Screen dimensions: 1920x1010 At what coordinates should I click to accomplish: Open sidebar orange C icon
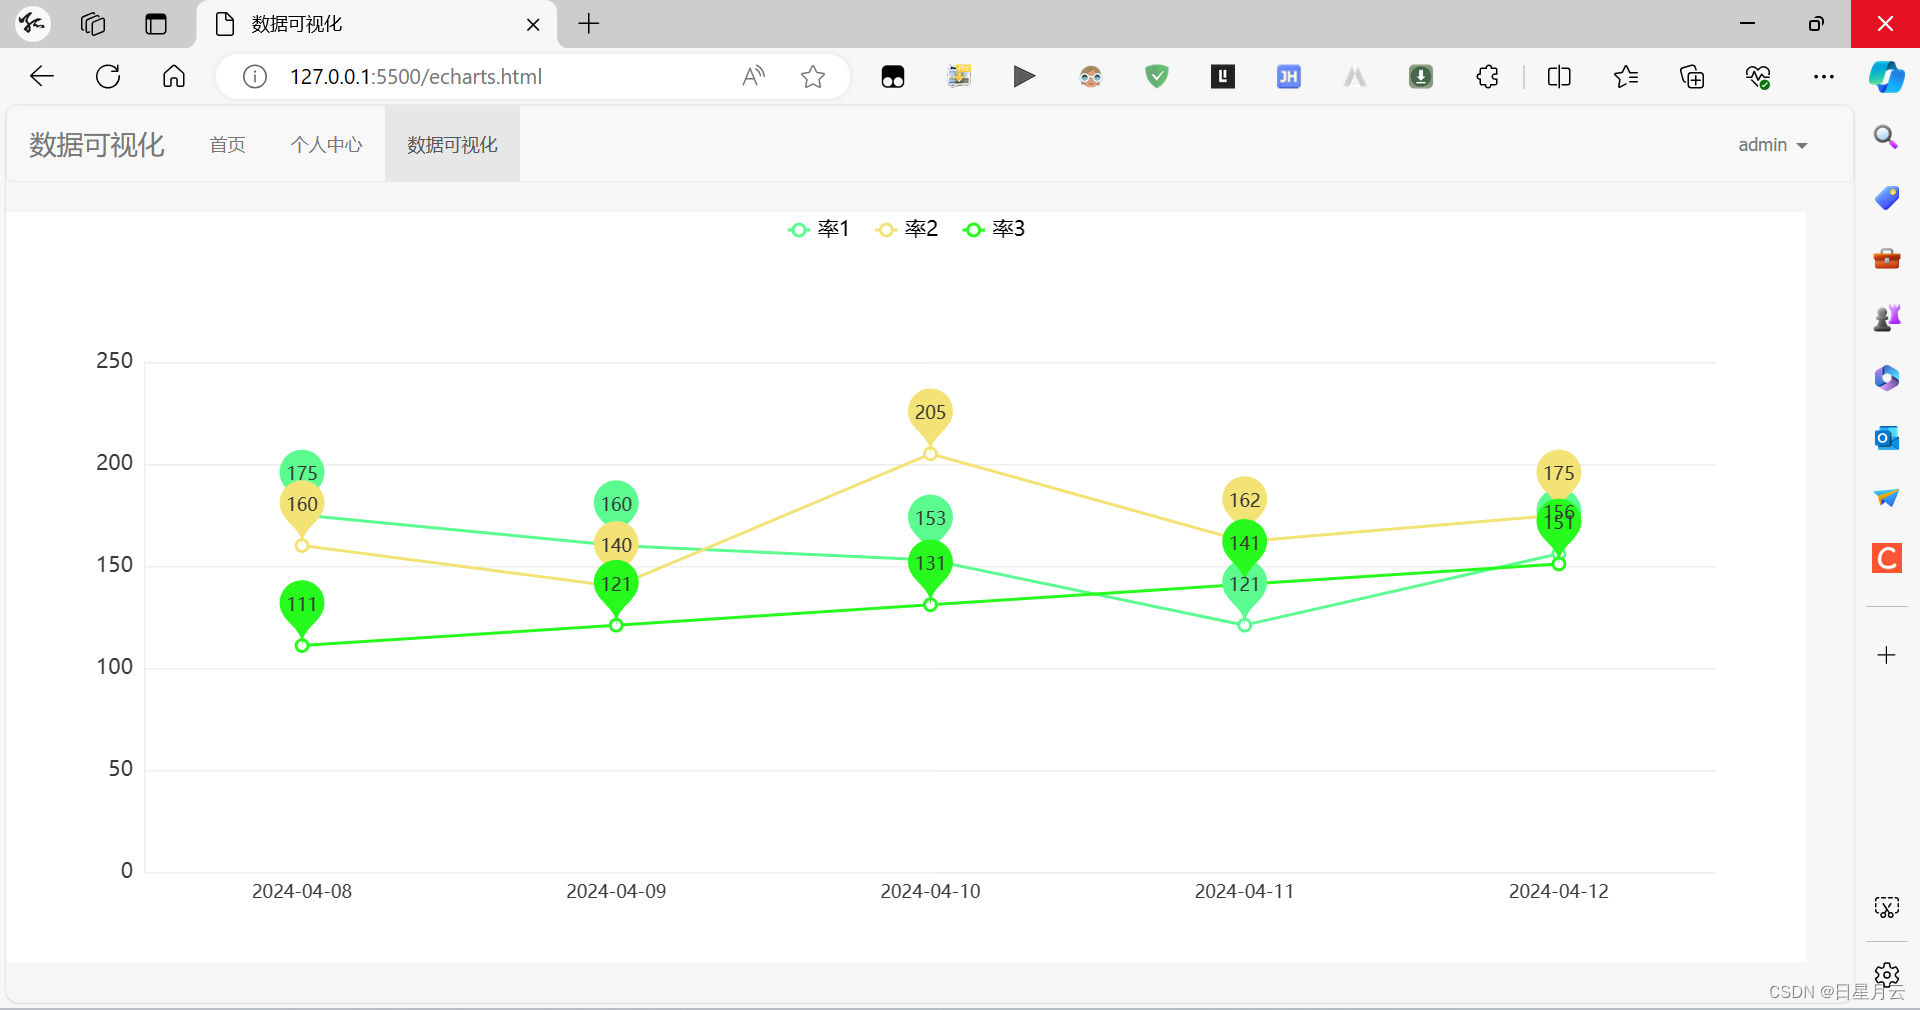coord(1887,558)
